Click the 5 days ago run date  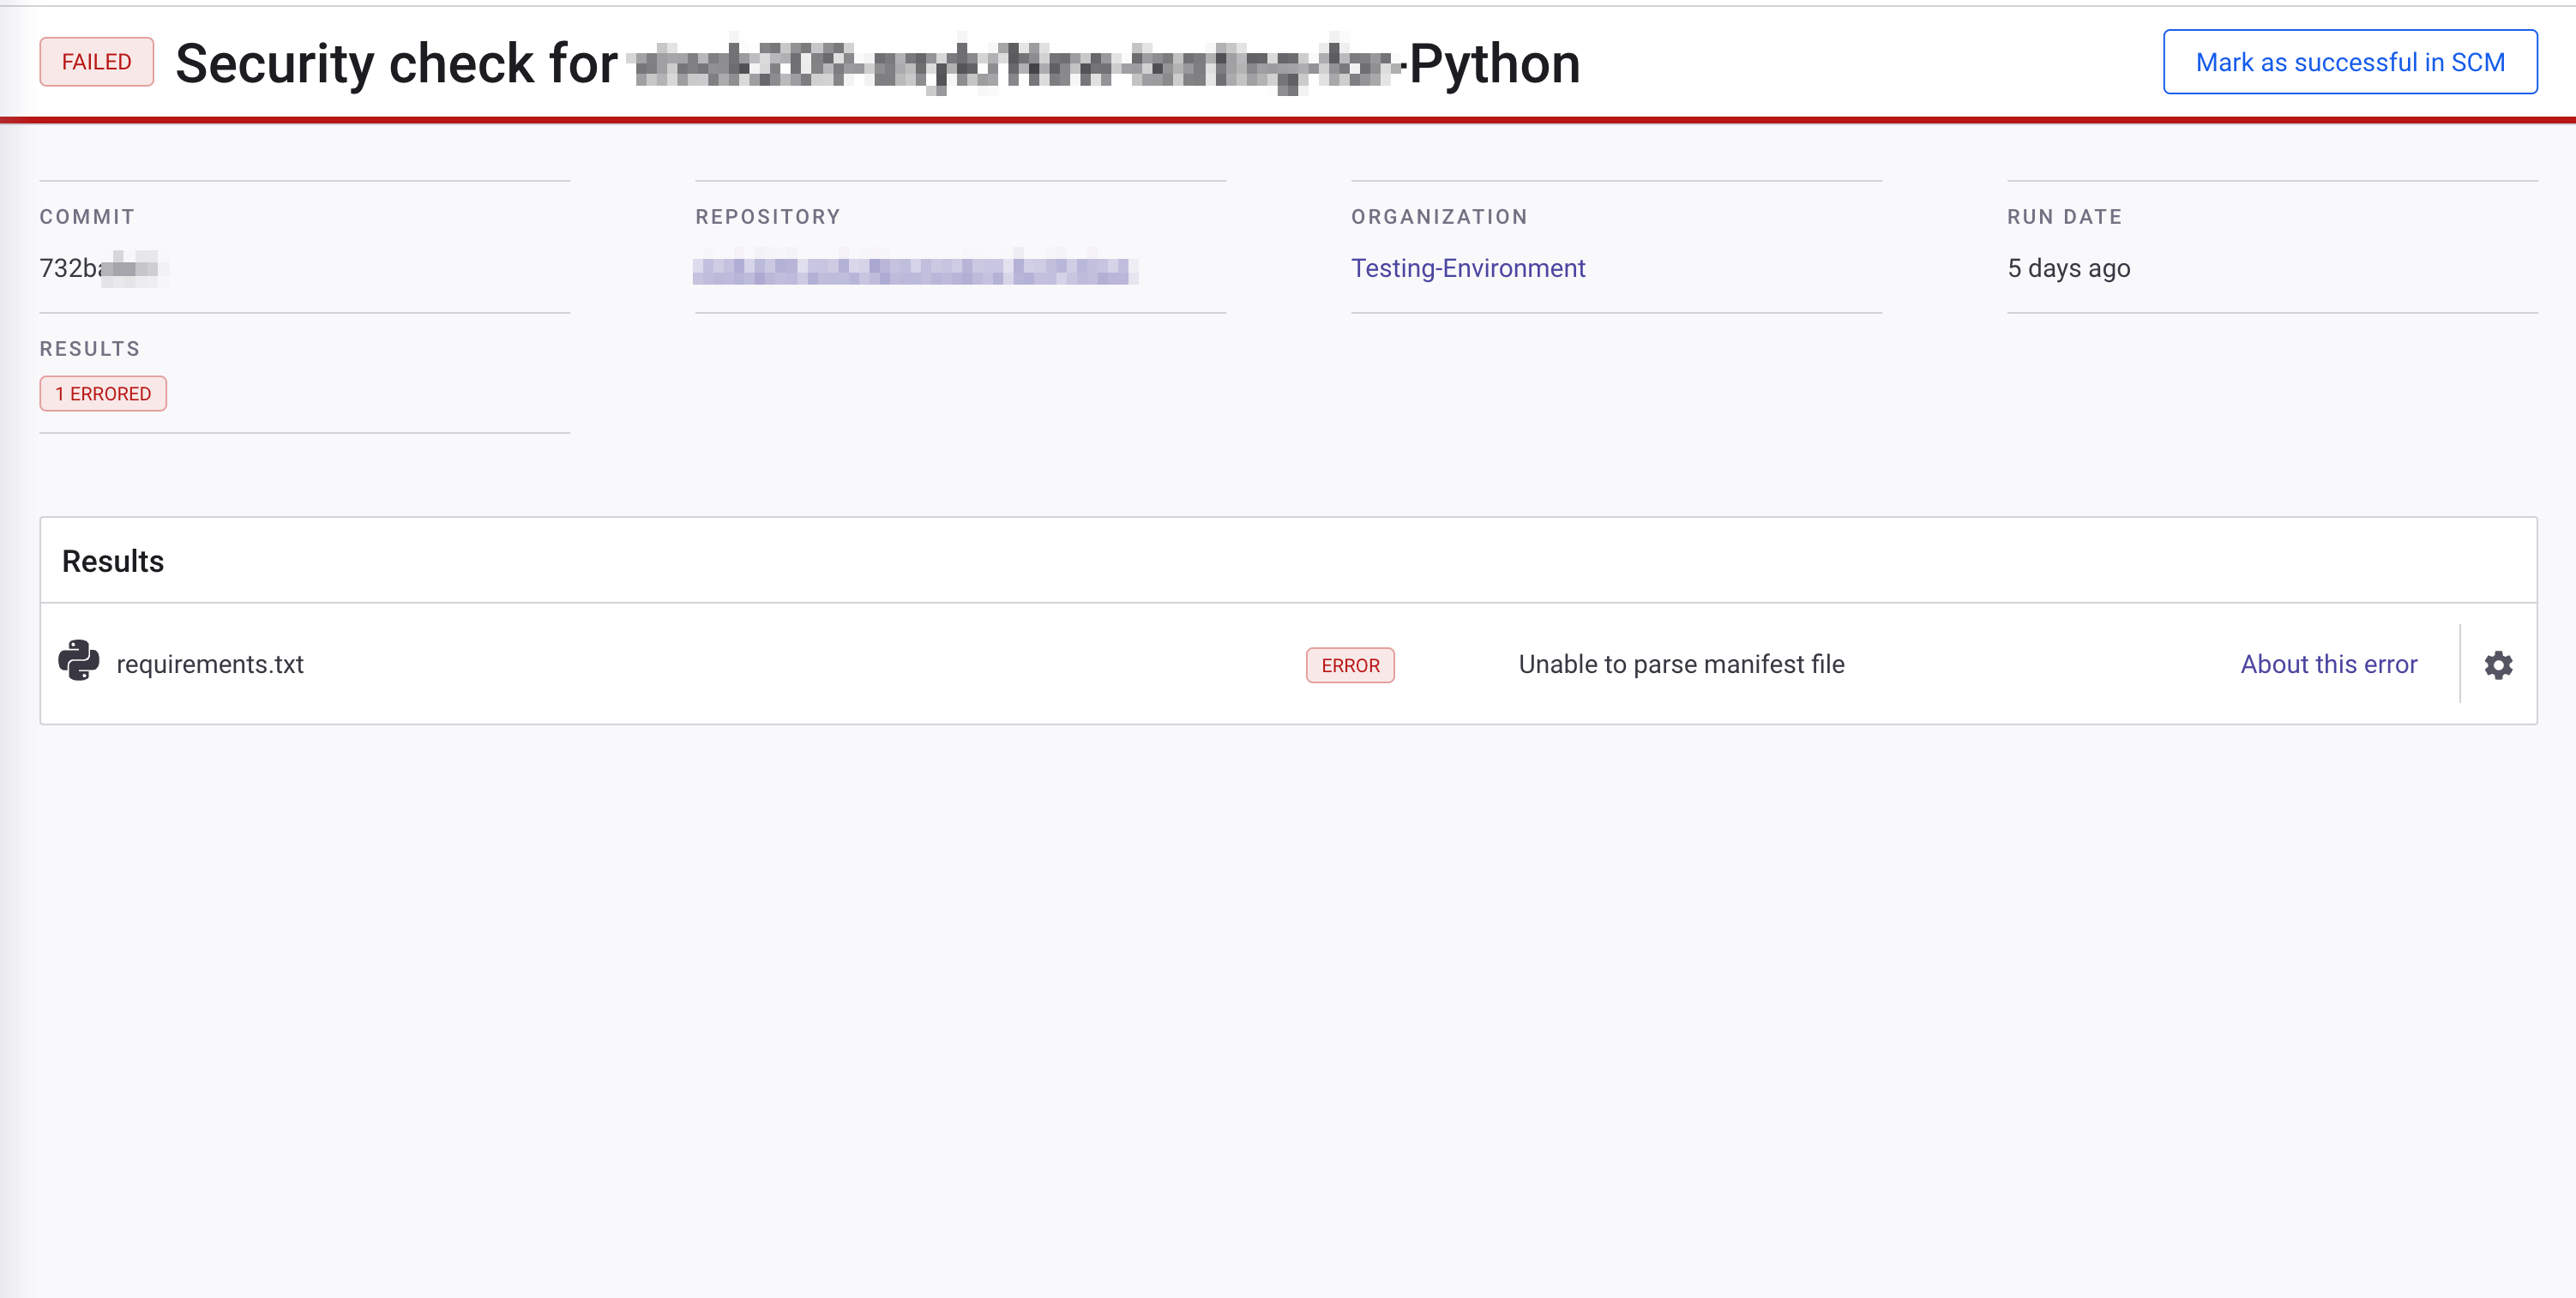[x=2068, y=268]
